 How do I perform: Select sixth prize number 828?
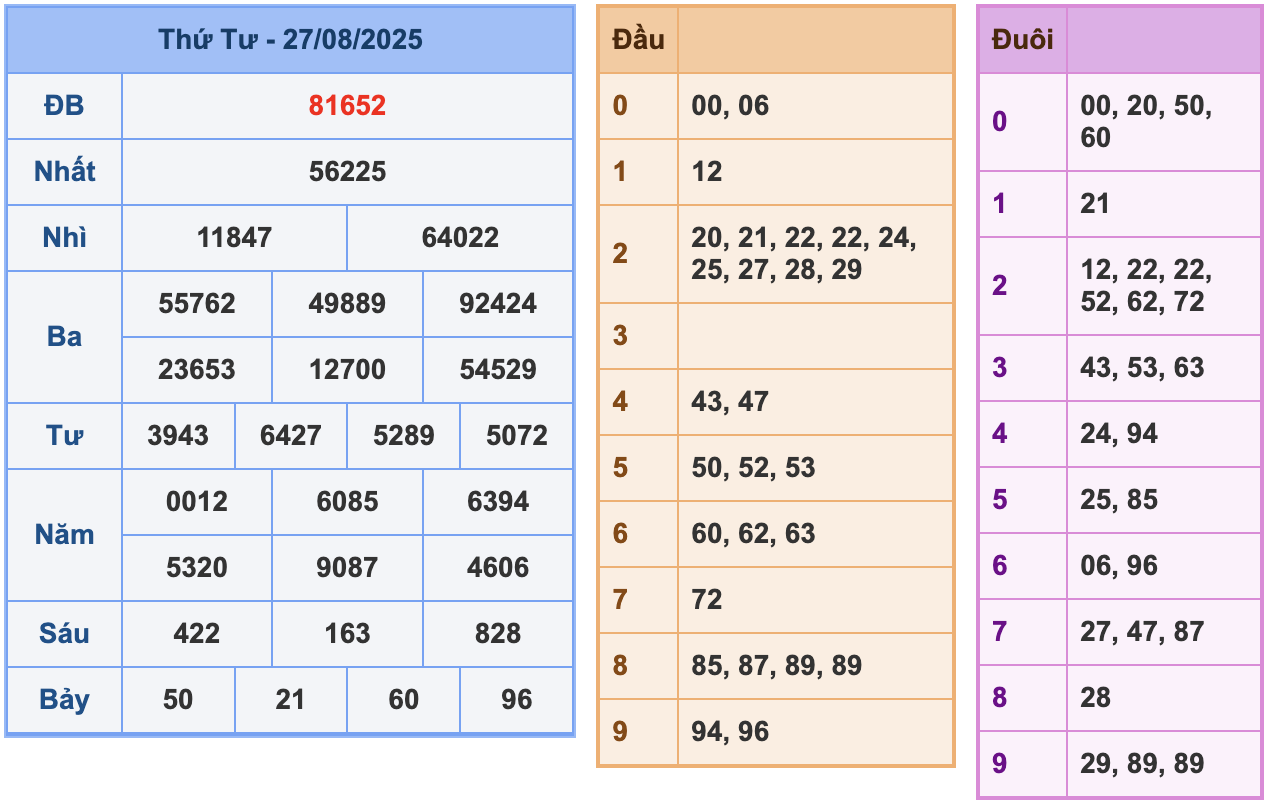(x=498, y=634)
